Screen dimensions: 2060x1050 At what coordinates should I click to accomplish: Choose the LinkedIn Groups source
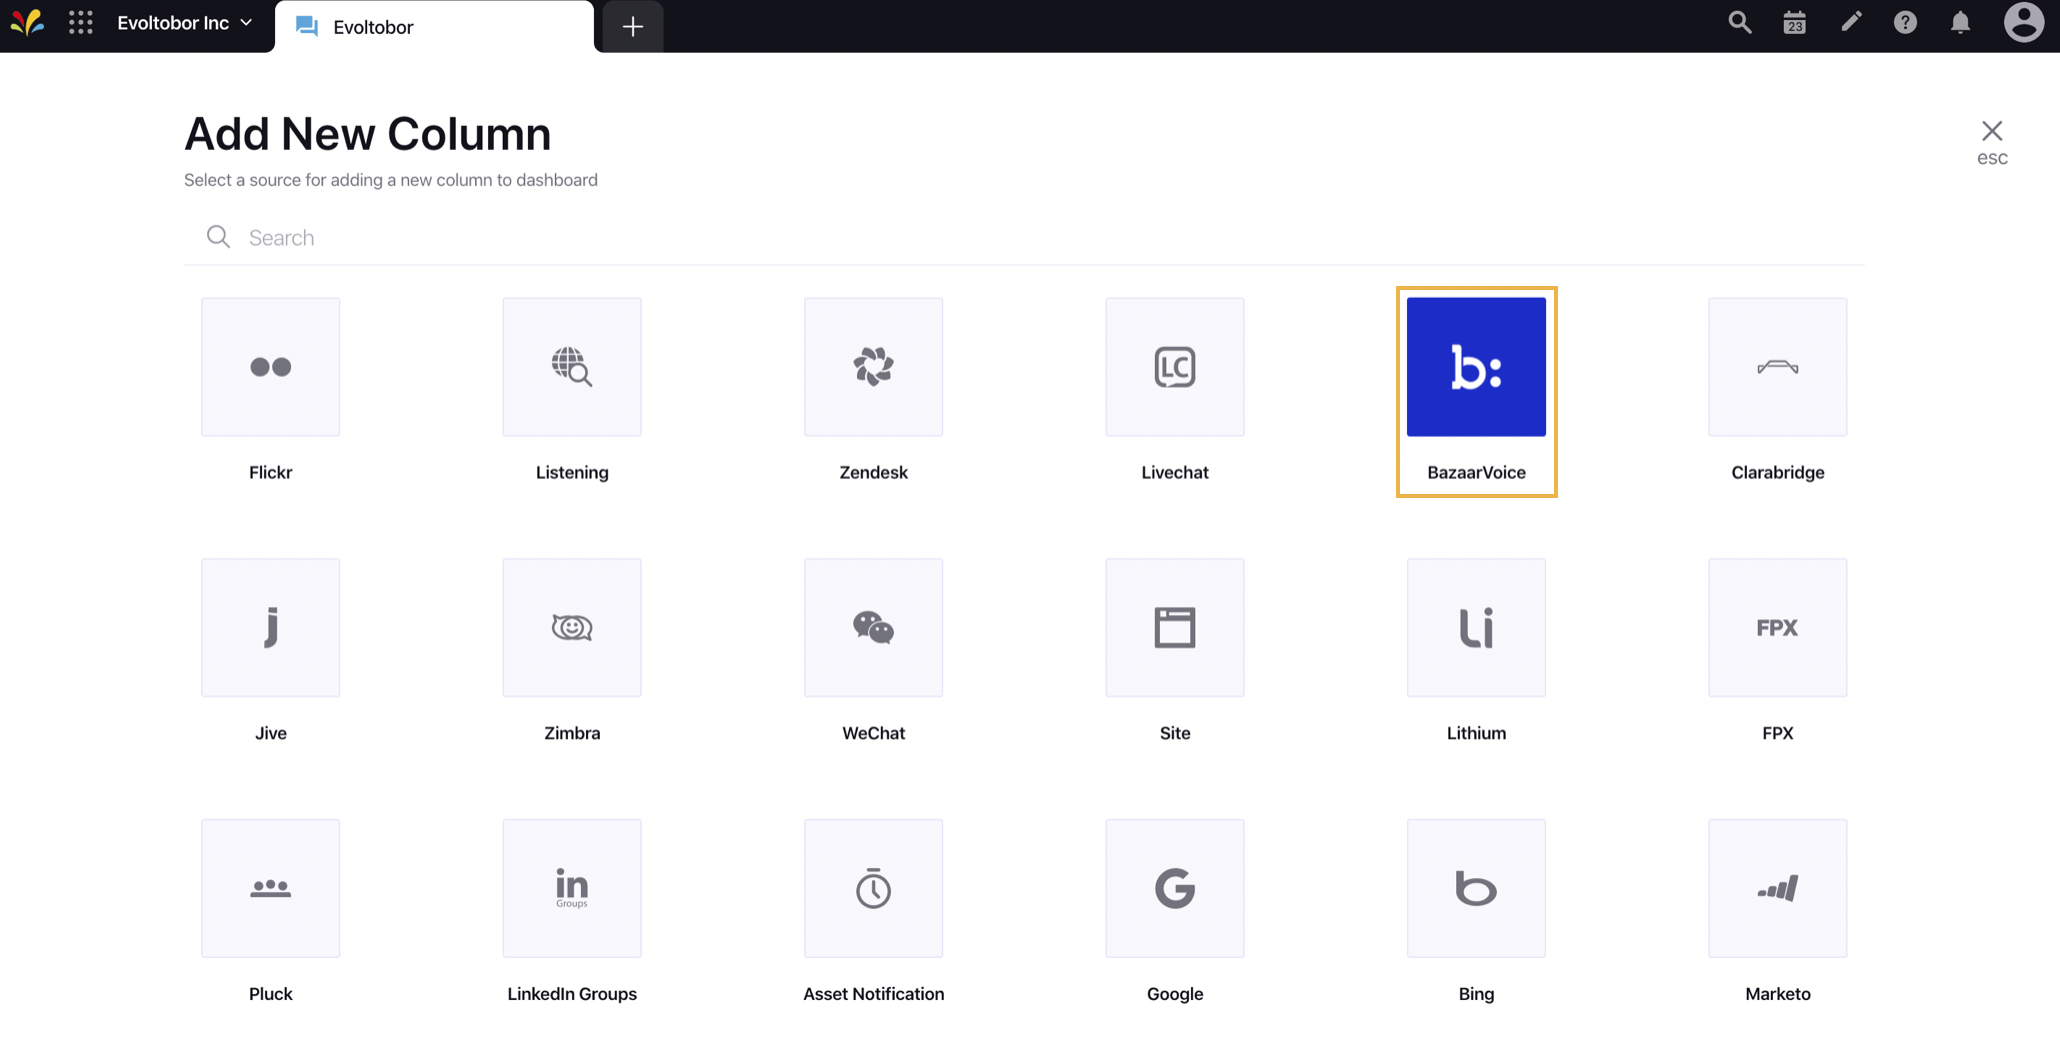coord(571,888)
